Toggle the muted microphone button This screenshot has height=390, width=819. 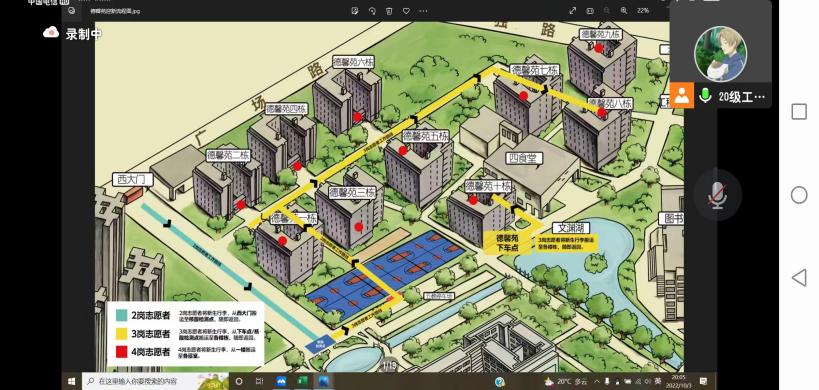click(718, 194)
